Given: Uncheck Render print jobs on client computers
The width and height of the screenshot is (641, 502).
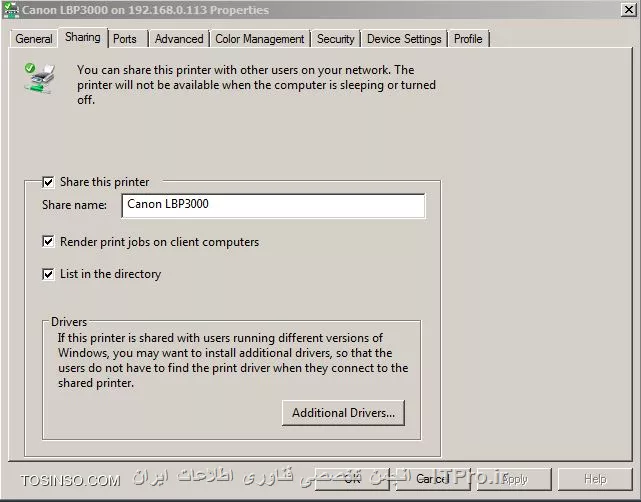Looking at the screenshot, I should [x=48, y=242].
